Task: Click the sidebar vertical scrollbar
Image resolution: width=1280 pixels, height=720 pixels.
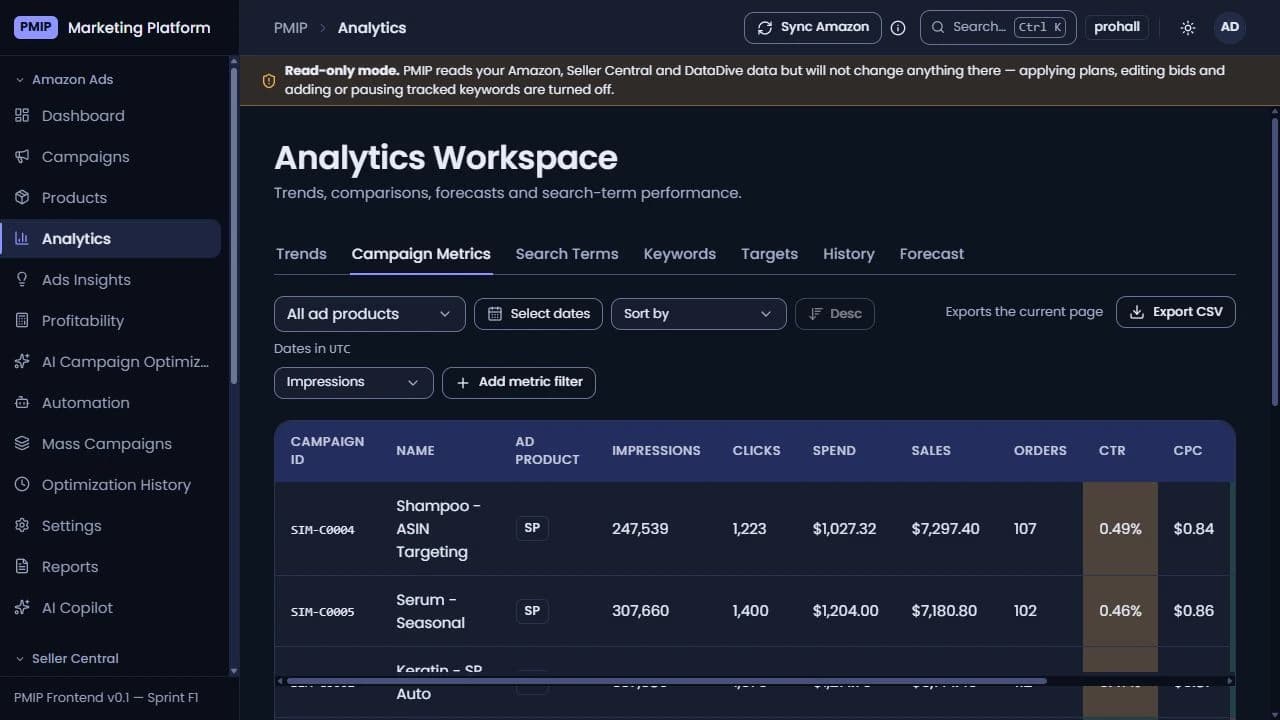Action: click(x=234, y=225)
